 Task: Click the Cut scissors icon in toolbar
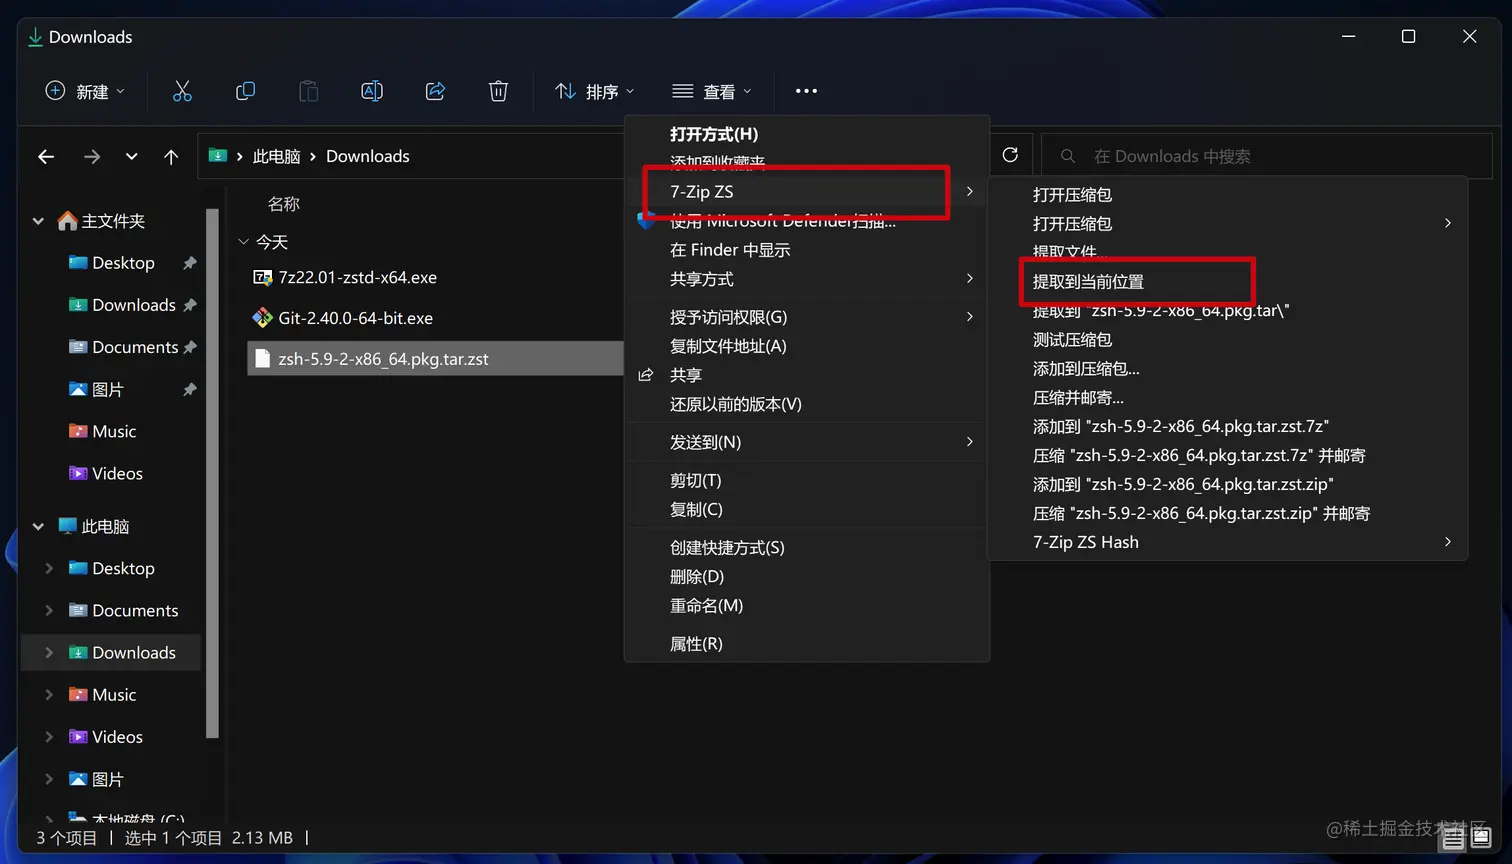coord(182,91)
